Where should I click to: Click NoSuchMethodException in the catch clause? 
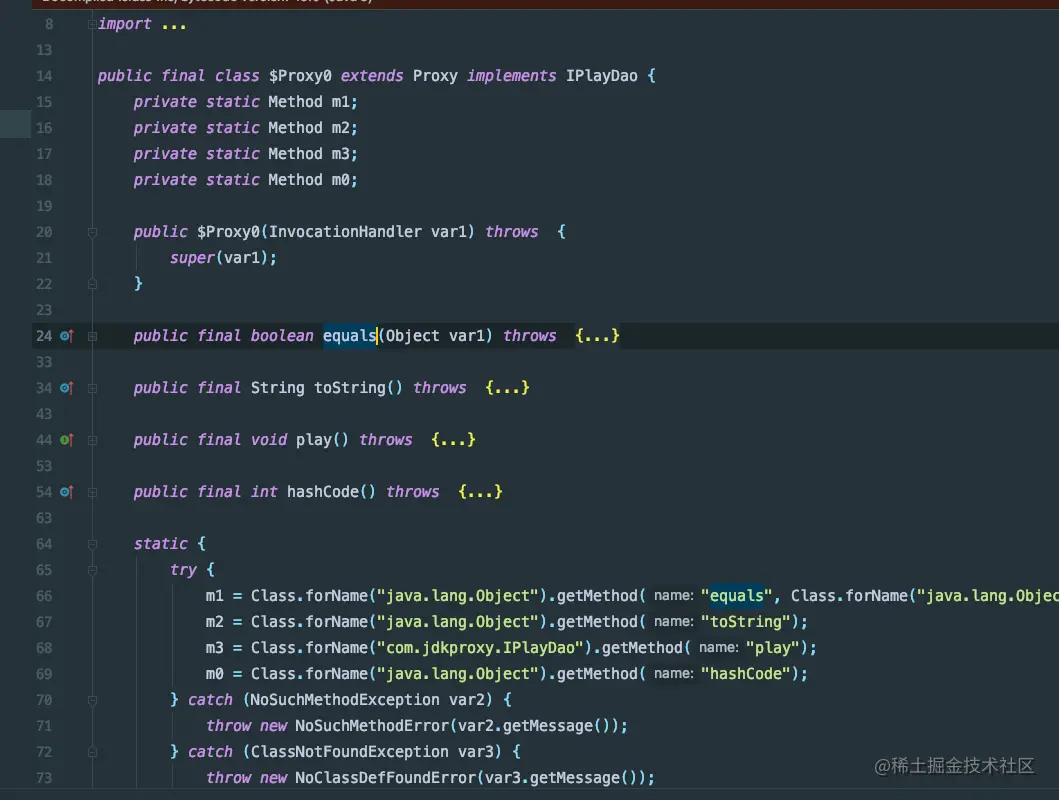(344, 699)
